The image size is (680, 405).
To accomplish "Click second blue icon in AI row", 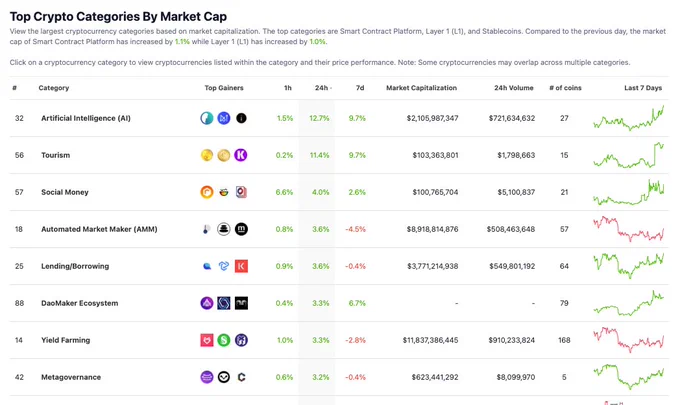I will [x=224, y=118].
